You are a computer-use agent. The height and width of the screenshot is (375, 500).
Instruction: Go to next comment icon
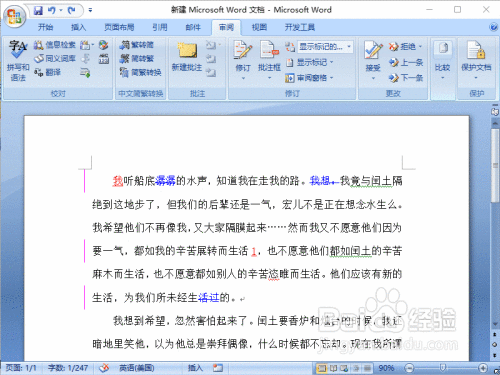coord(211,72)
